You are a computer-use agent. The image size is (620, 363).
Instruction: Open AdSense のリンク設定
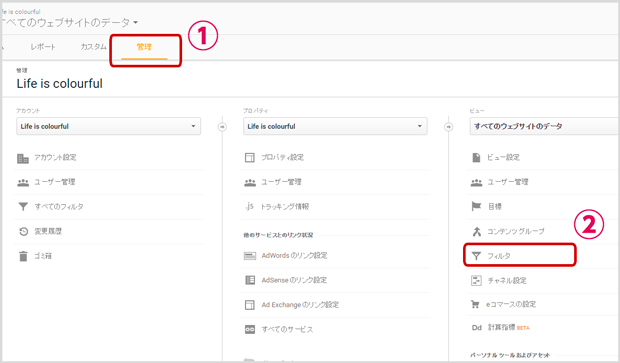tap(294, 280)
